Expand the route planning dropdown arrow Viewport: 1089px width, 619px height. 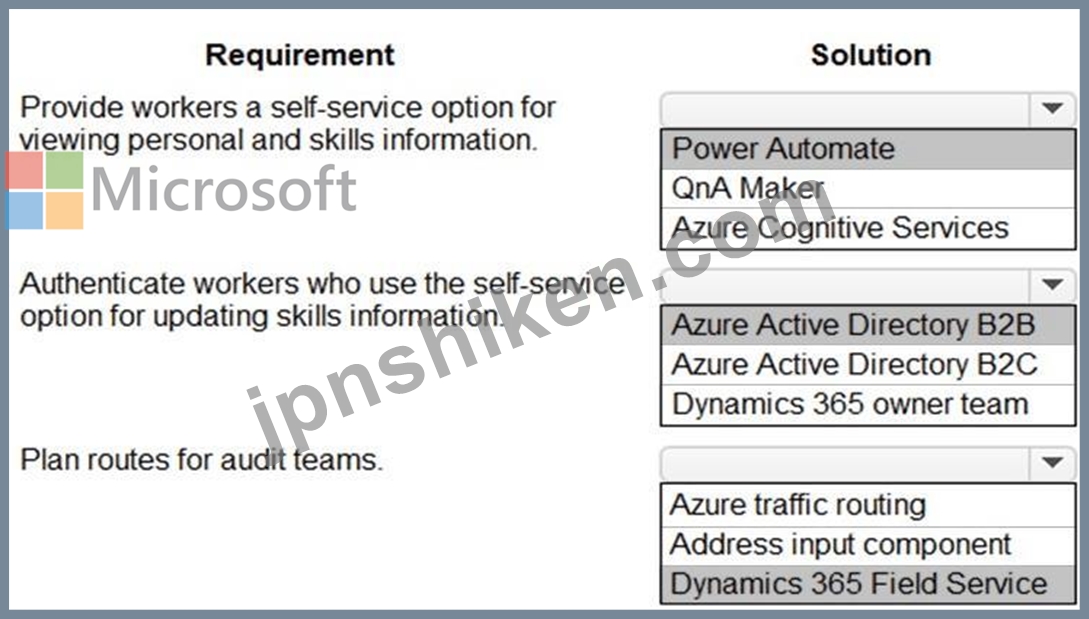[1052, 463]
